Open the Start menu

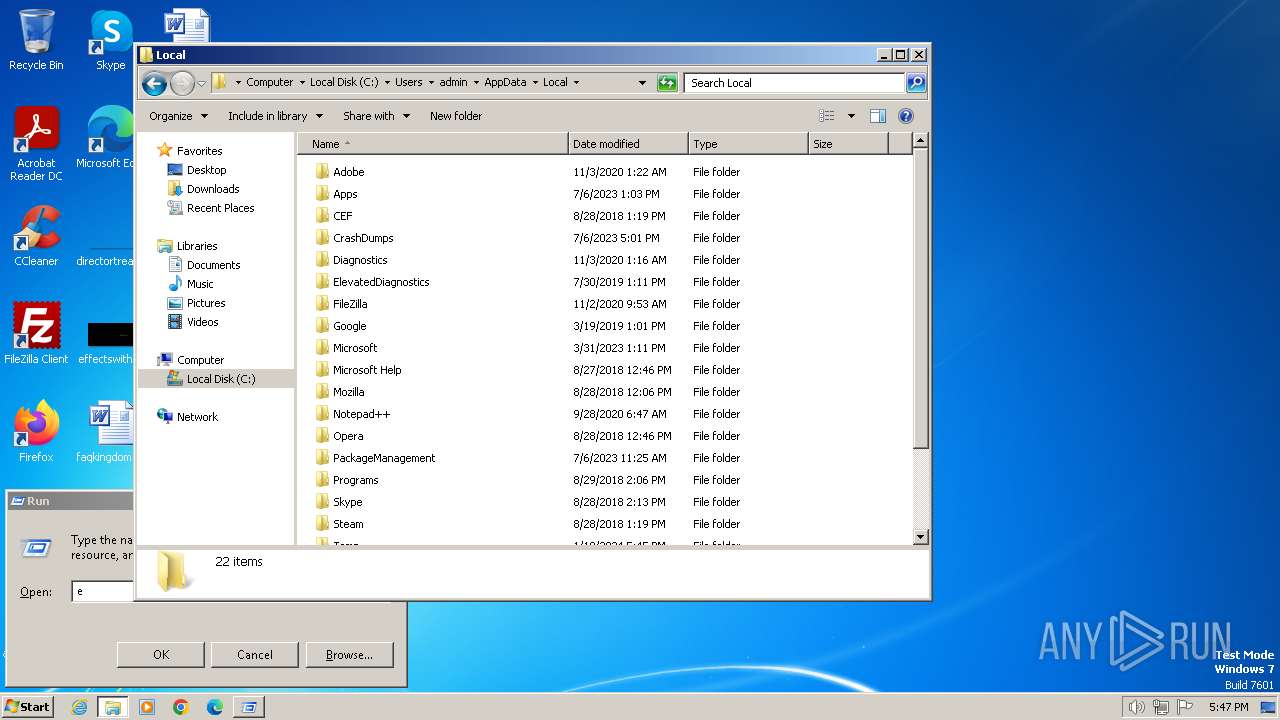coord(28,707)
